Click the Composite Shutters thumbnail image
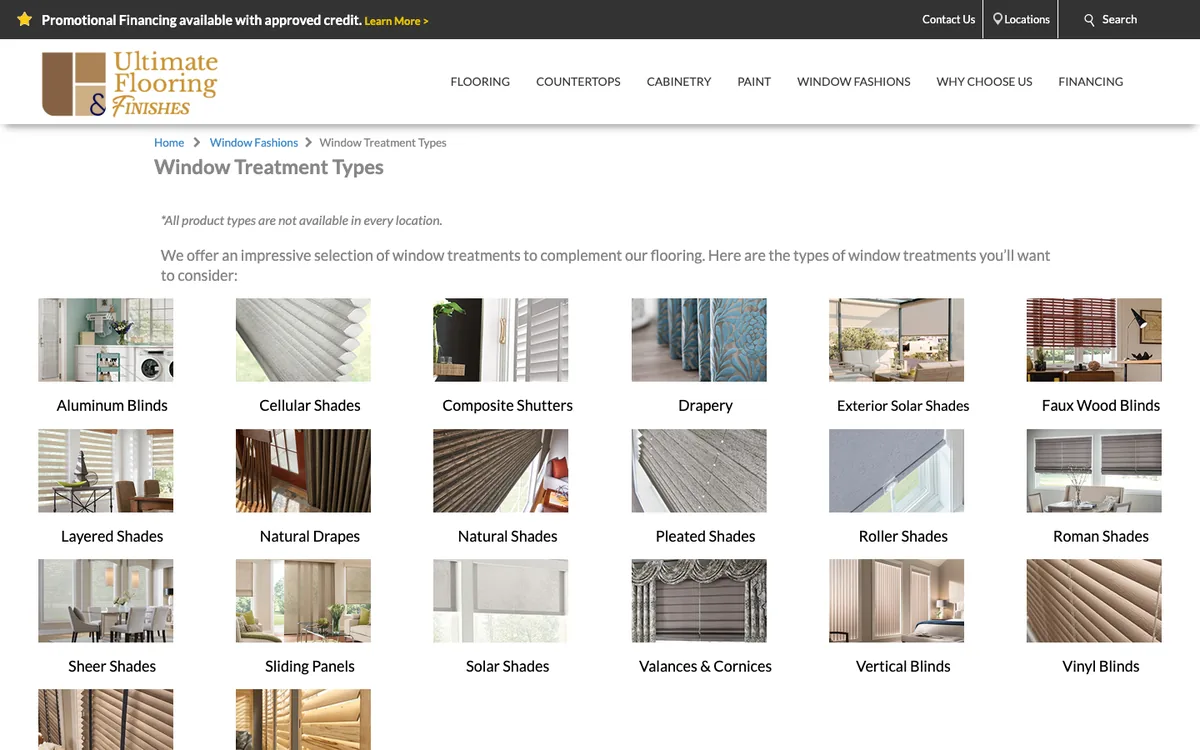Viewport: 1200px width, 750px height. click(501, 340)
